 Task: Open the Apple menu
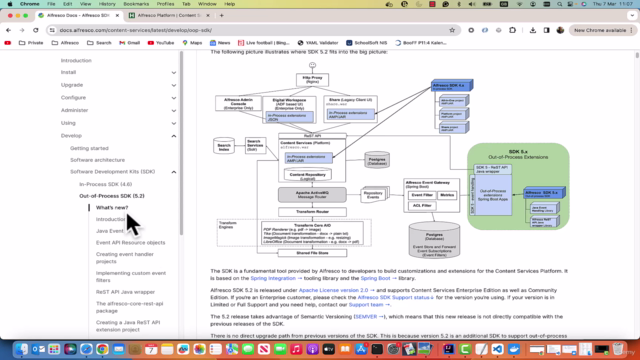click(10, 4)
